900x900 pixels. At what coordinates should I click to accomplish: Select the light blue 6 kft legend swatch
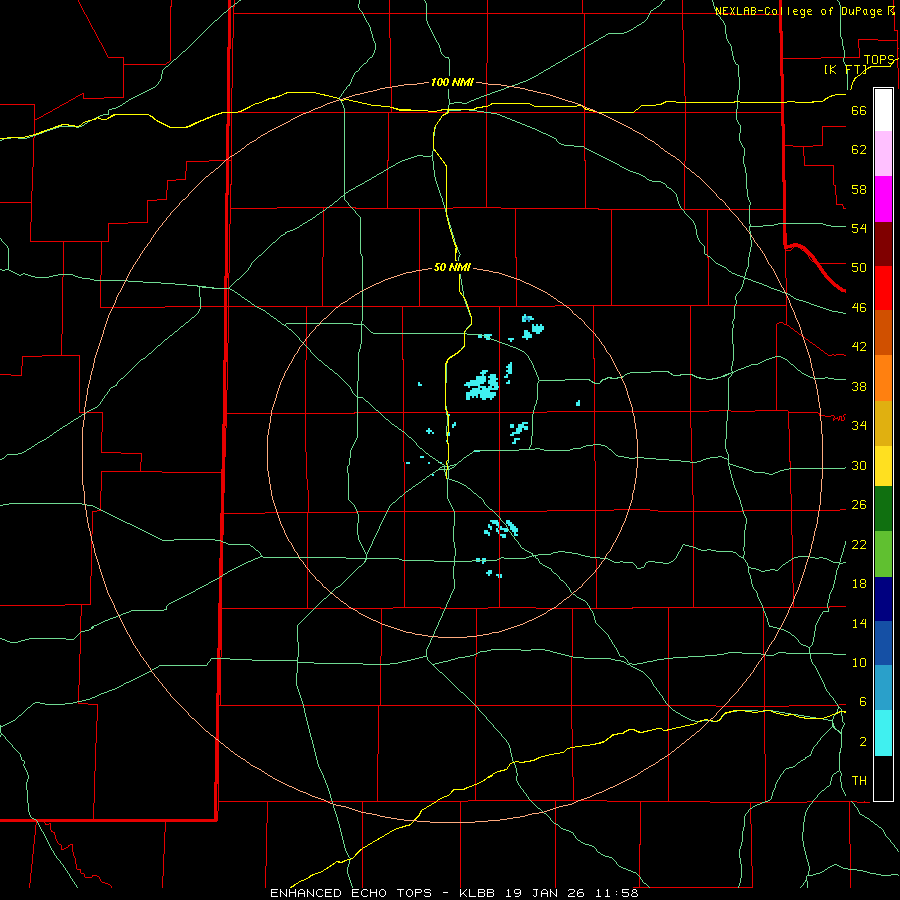pos(883,688)
